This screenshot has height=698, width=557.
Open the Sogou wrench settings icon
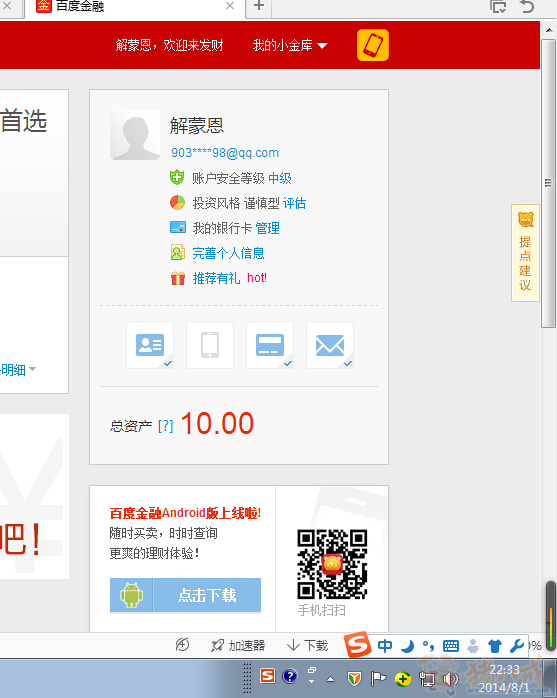pos(516,645)
